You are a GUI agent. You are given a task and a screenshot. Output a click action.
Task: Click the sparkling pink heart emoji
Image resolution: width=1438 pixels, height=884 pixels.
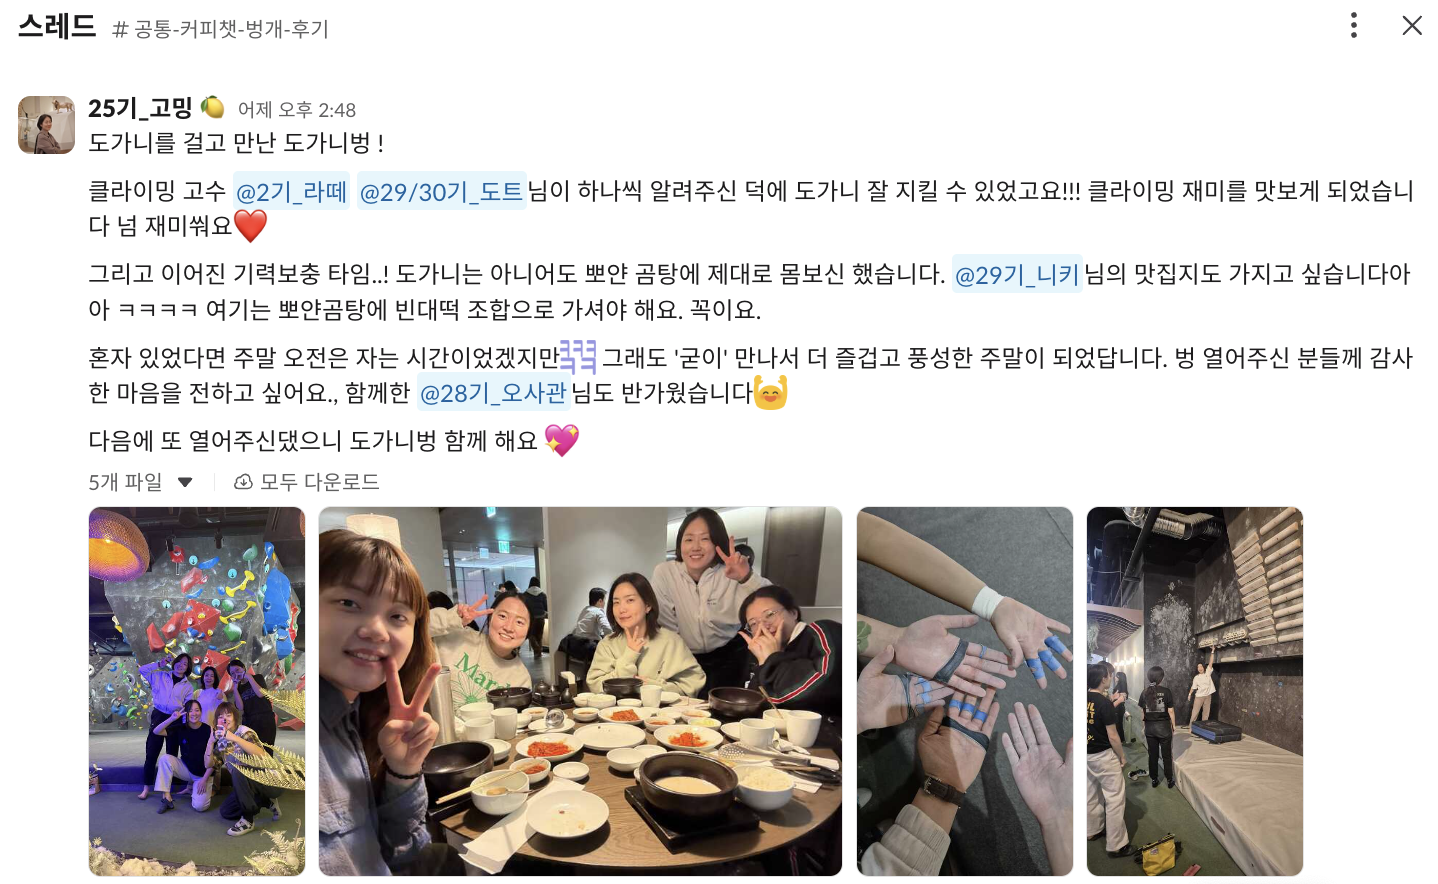tap(562, 440)
